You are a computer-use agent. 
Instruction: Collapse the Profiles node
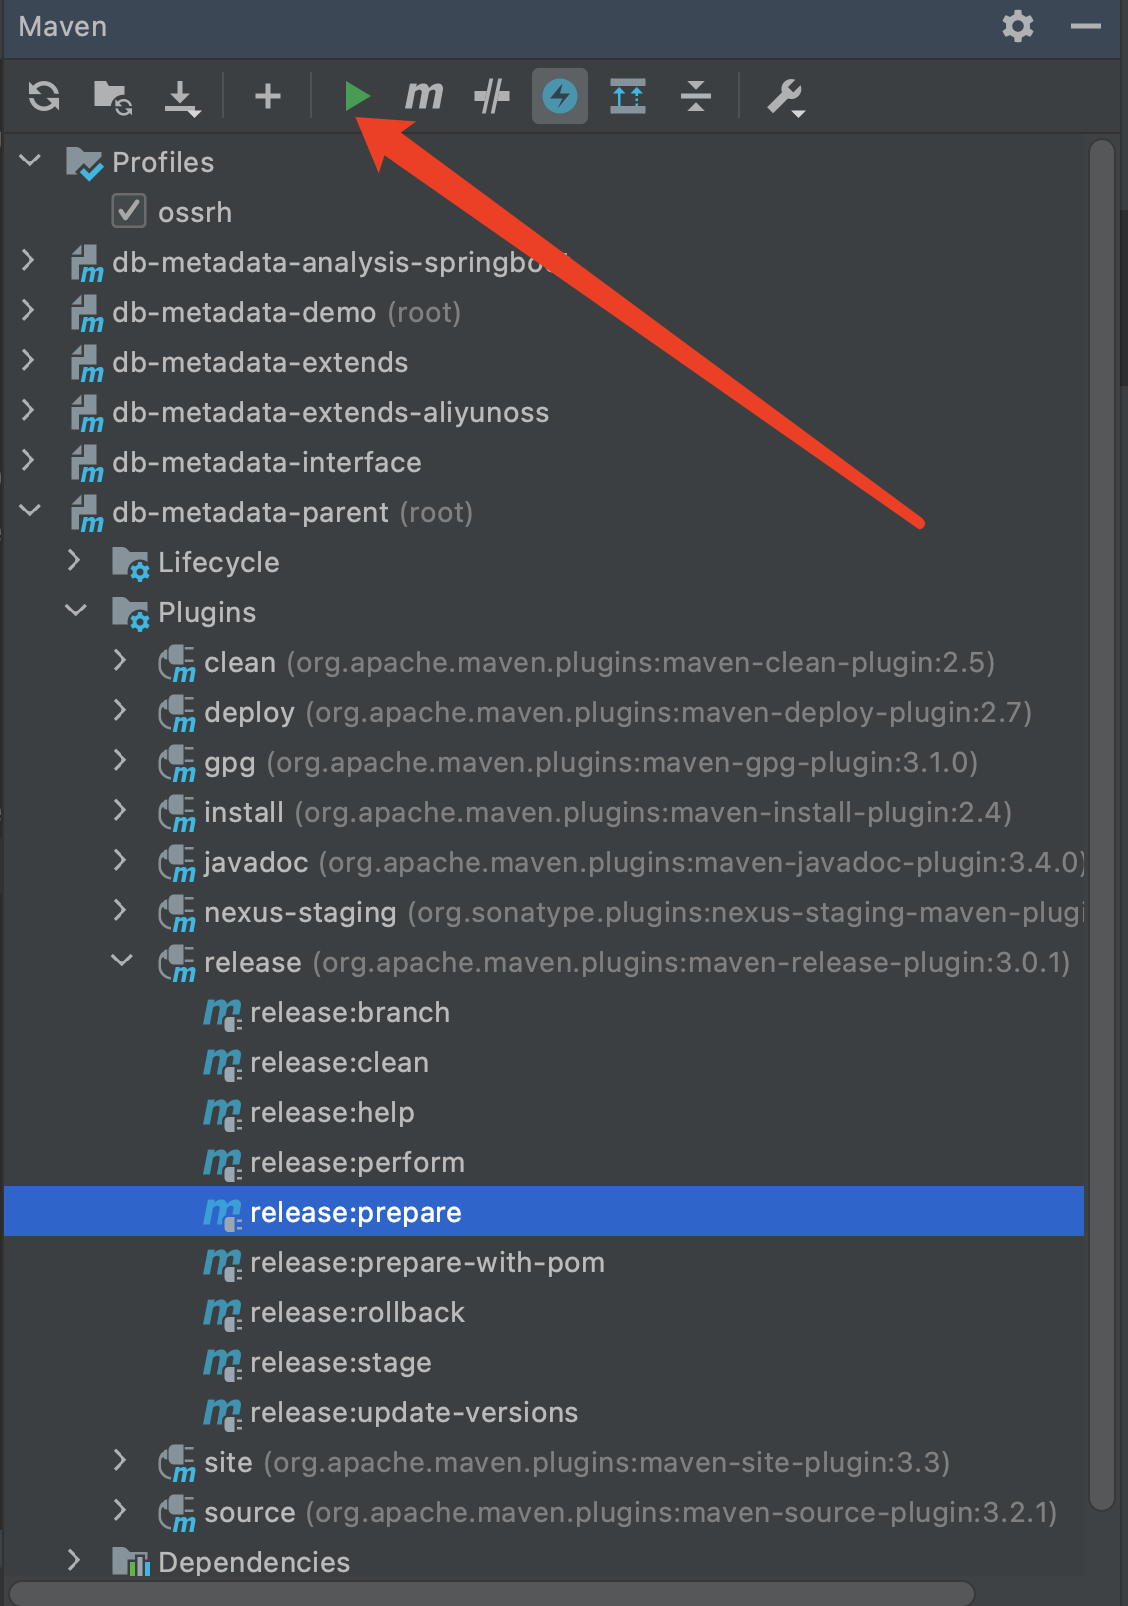(31, 161)
